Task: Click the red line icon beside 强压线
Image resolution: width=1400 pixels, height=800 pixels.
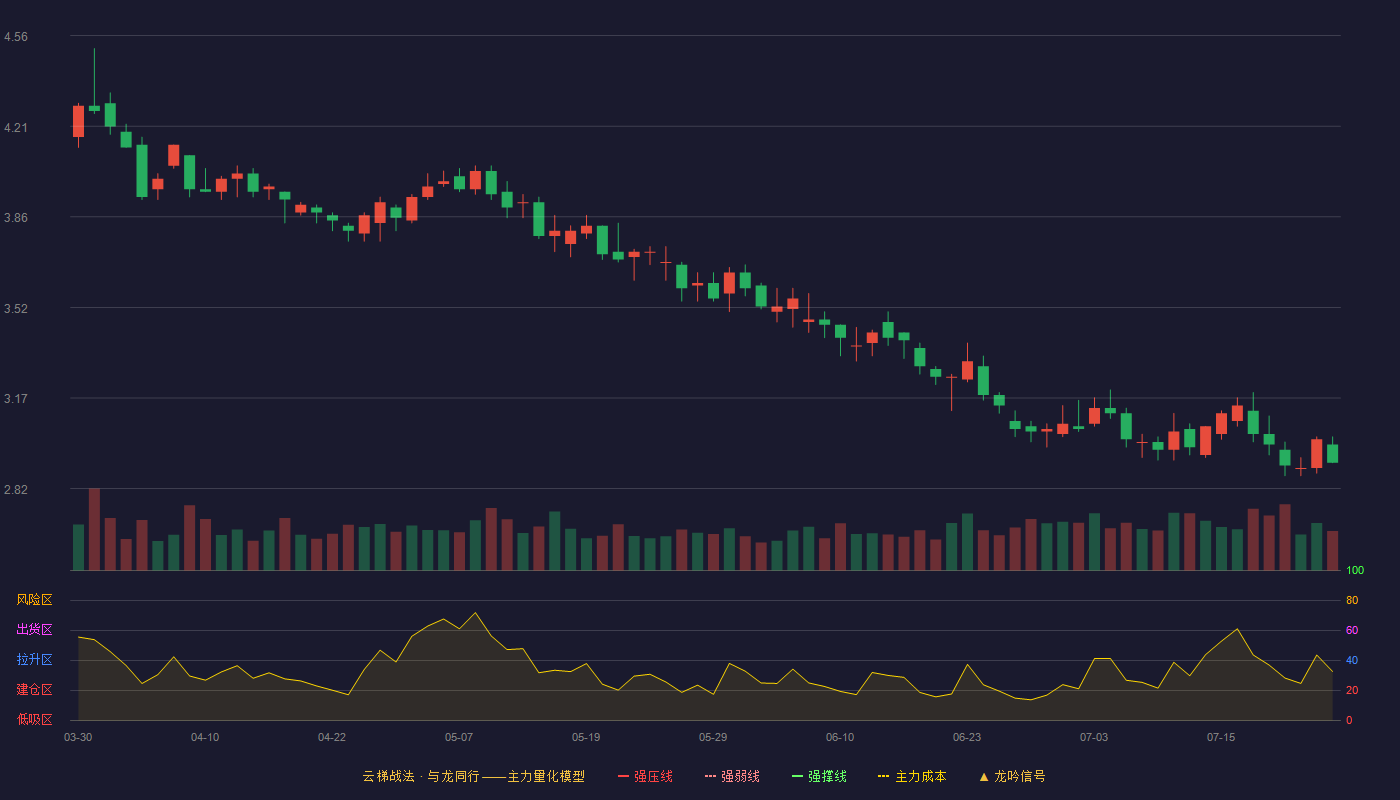Action: (x=624, y=776)
